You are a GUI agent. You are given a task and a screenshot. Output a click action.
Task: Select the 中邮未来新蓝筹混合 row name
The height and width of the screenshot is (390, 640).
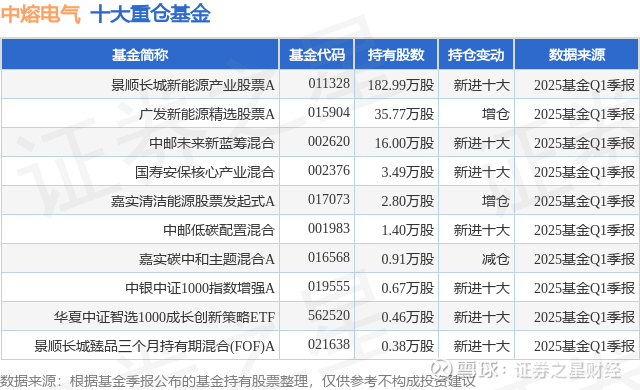(x=212, y=143)
